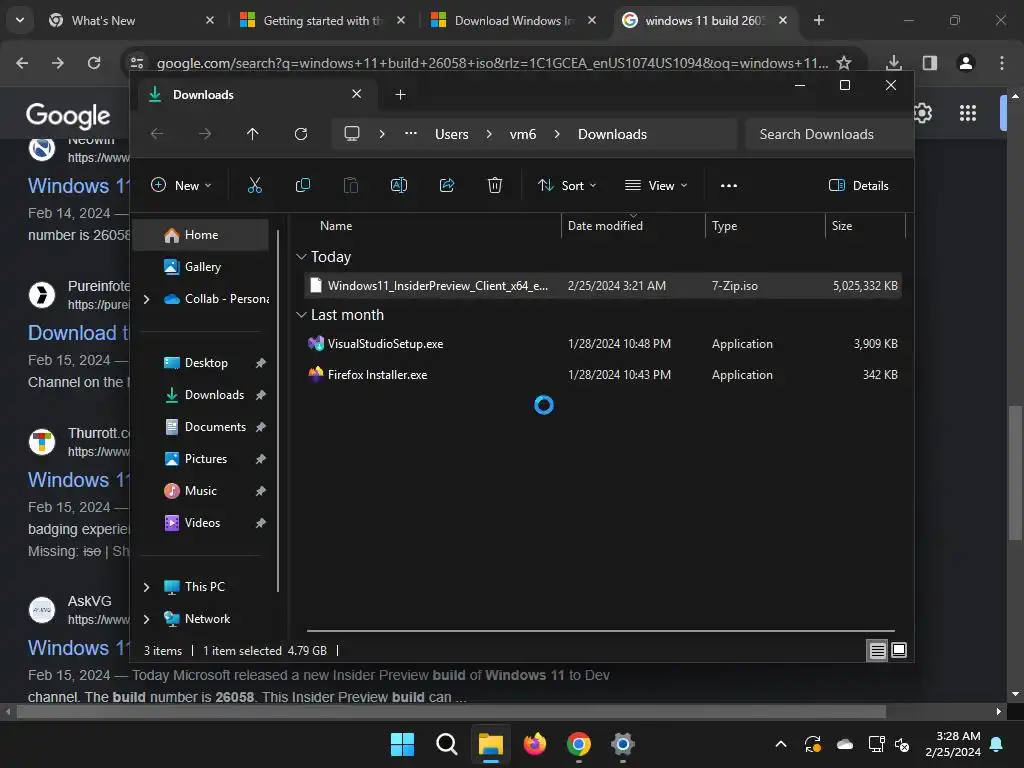Switch to large thumbnails view icon in status bar
The width and height of the screenshot is (1024, 768).
tap(899, 650)
